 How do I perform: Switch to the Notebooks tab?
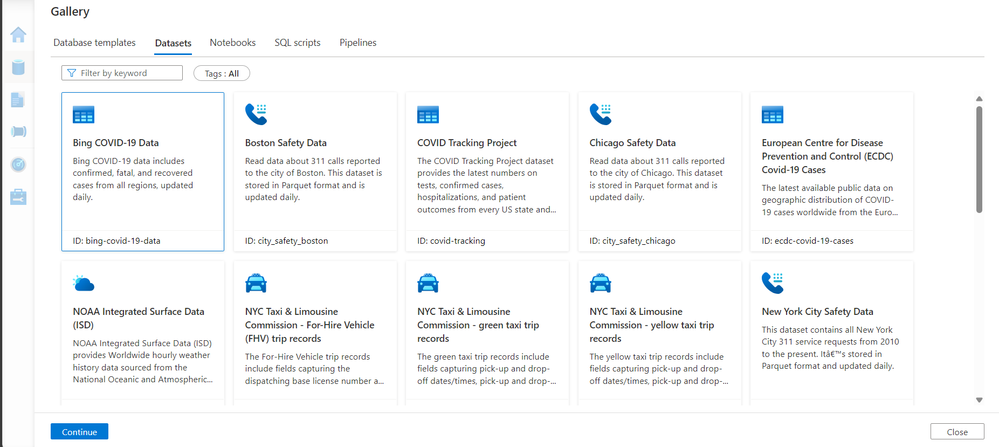[x=233, y=43]
